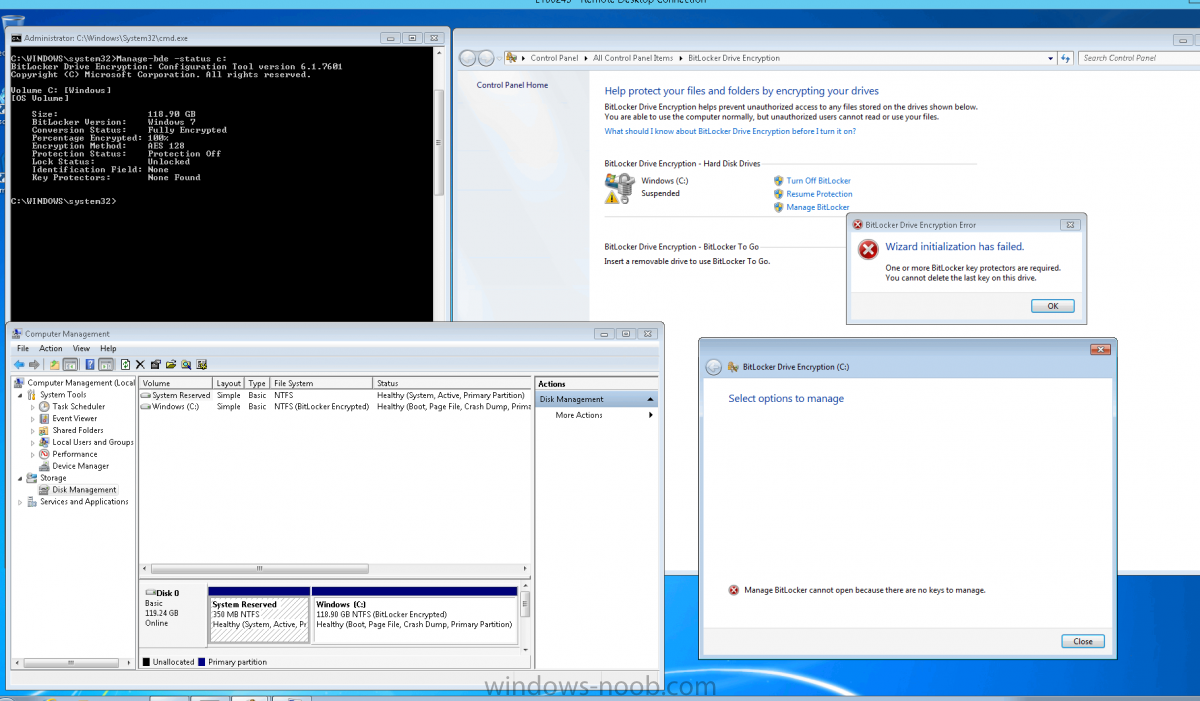Open the File menu in Computer Management
This screenshot has height=701, width=1200.
(23, 349)
